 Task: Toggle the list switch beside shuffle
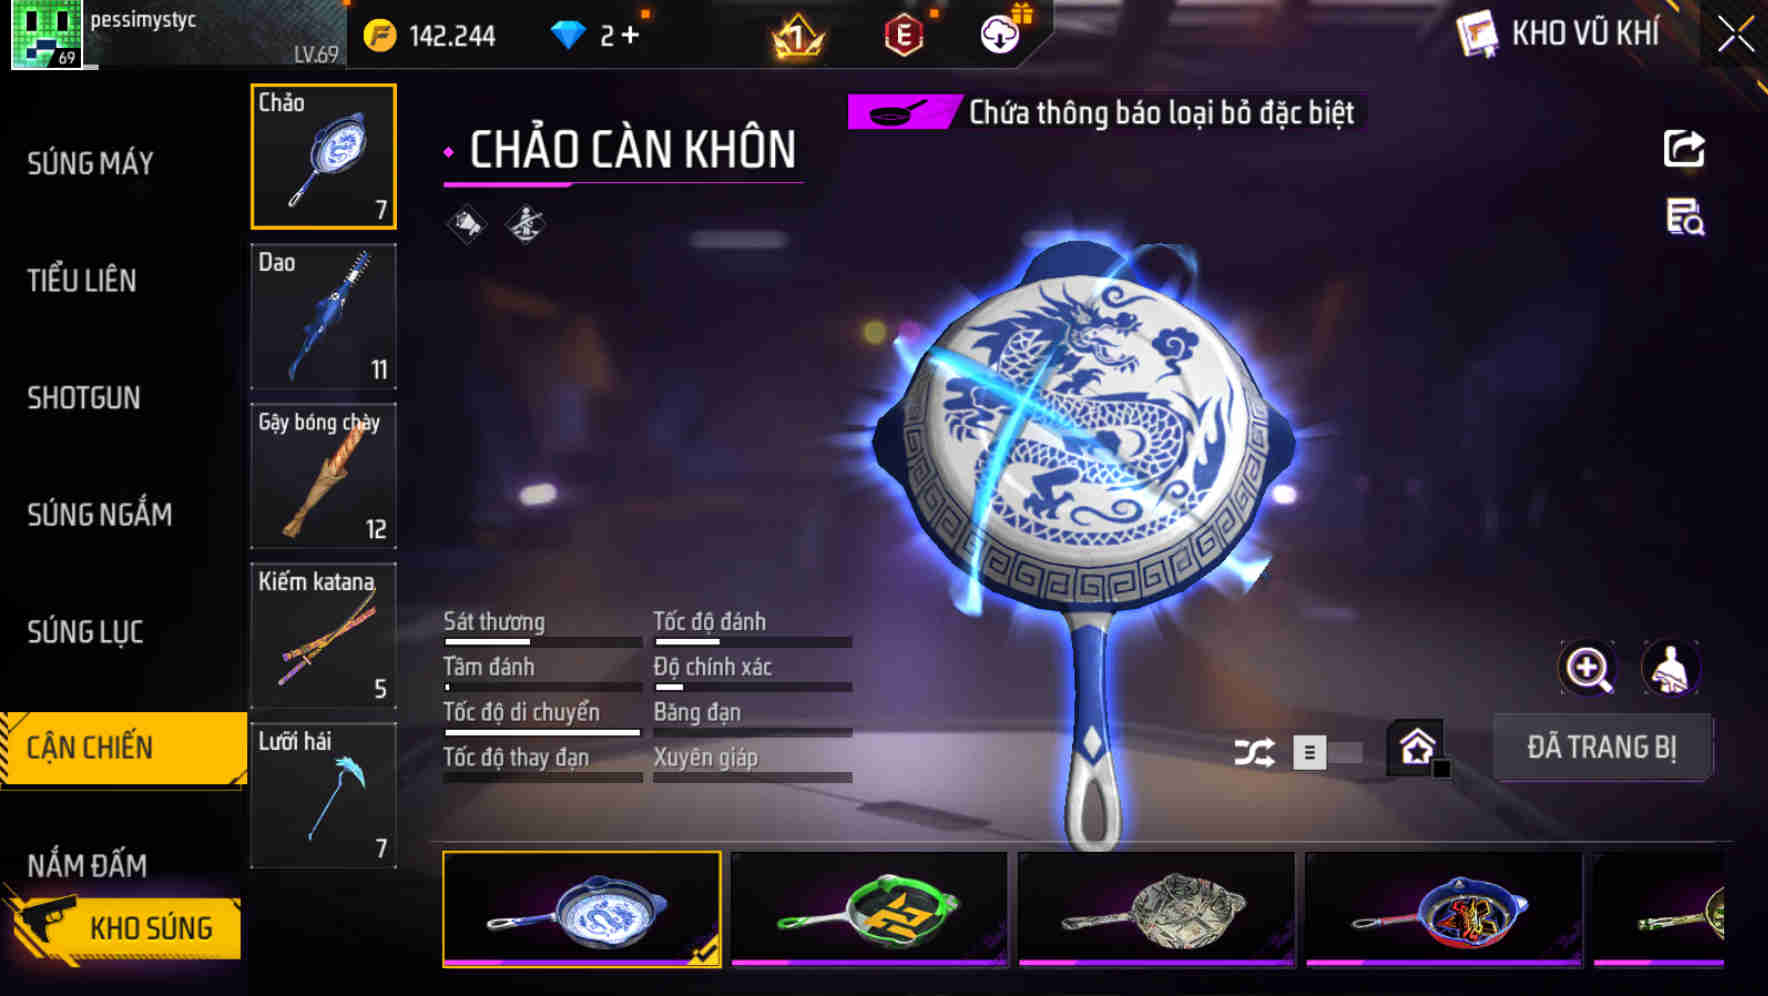1327,752
